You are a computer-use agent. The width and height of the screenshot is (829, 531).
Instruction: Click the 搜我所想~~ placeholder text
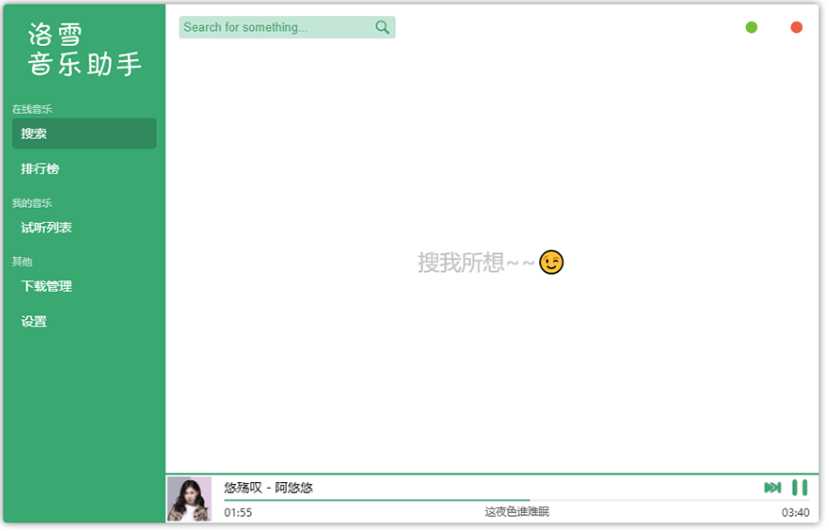pyautogui.click(x=476, y=262)
